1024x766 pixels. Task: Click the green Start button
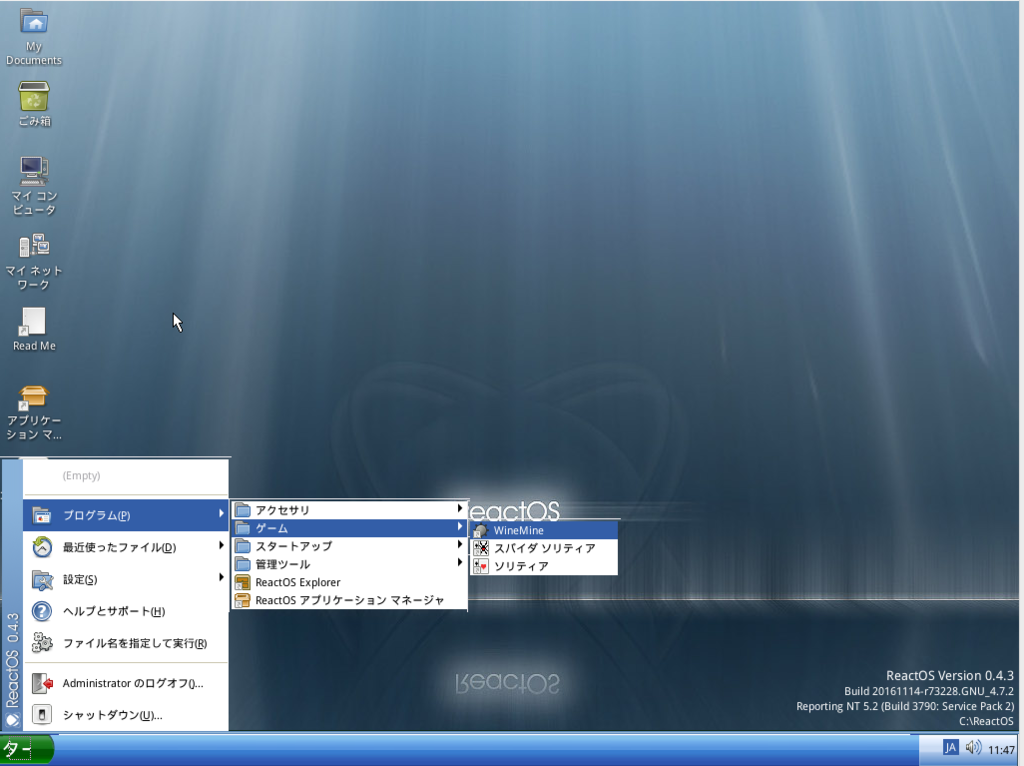27,749
